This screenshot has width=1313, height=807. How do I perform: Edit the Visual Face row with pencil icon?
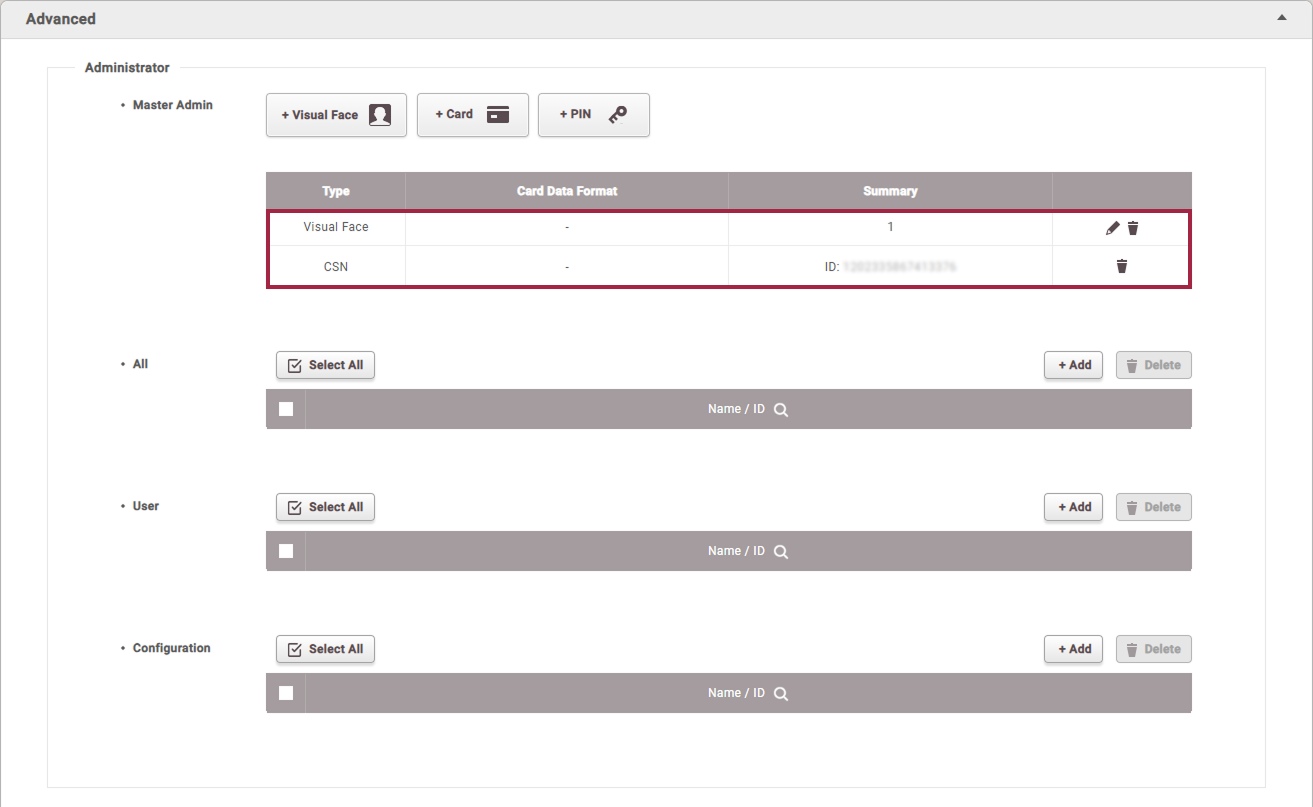coord(1112,228)
